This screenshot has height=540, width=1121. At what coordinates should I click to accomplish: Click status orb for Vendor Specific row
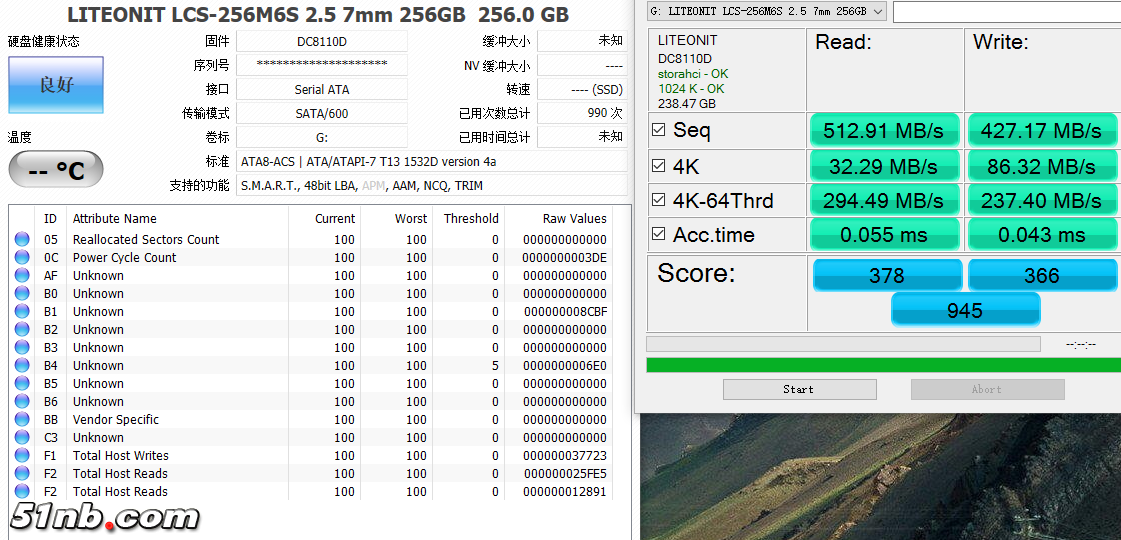[x=22, y=419]
